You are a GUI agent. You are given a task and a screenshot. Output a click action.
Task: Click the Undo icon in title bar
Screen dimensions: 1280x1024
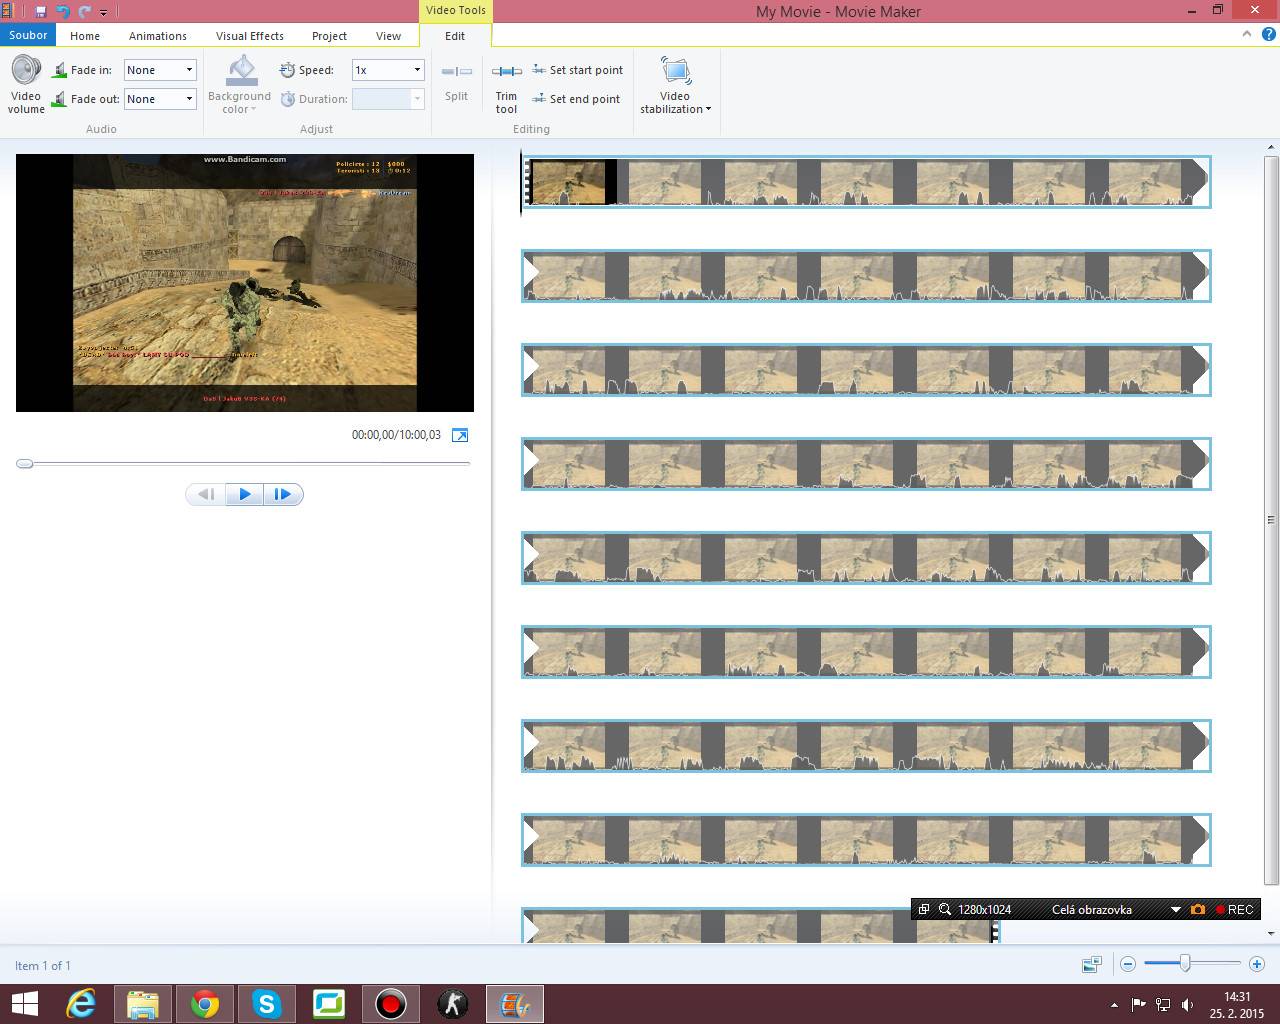[63, 11]
